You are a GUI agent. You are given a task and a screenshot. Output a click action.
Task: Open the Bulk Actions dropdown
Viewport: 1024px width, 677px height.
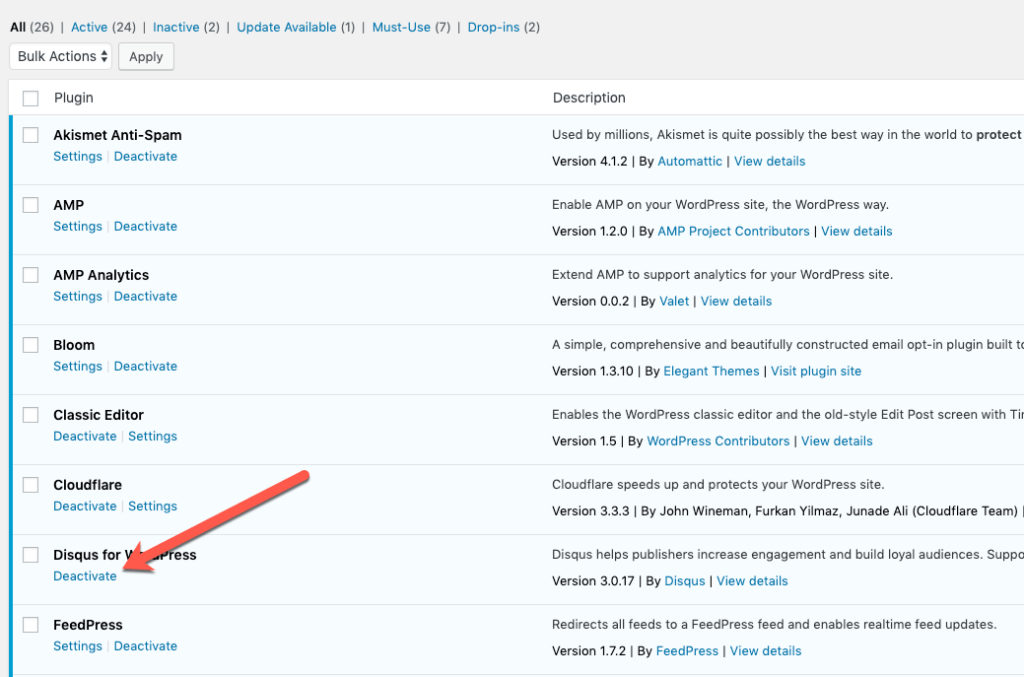[x=61, y=56]
